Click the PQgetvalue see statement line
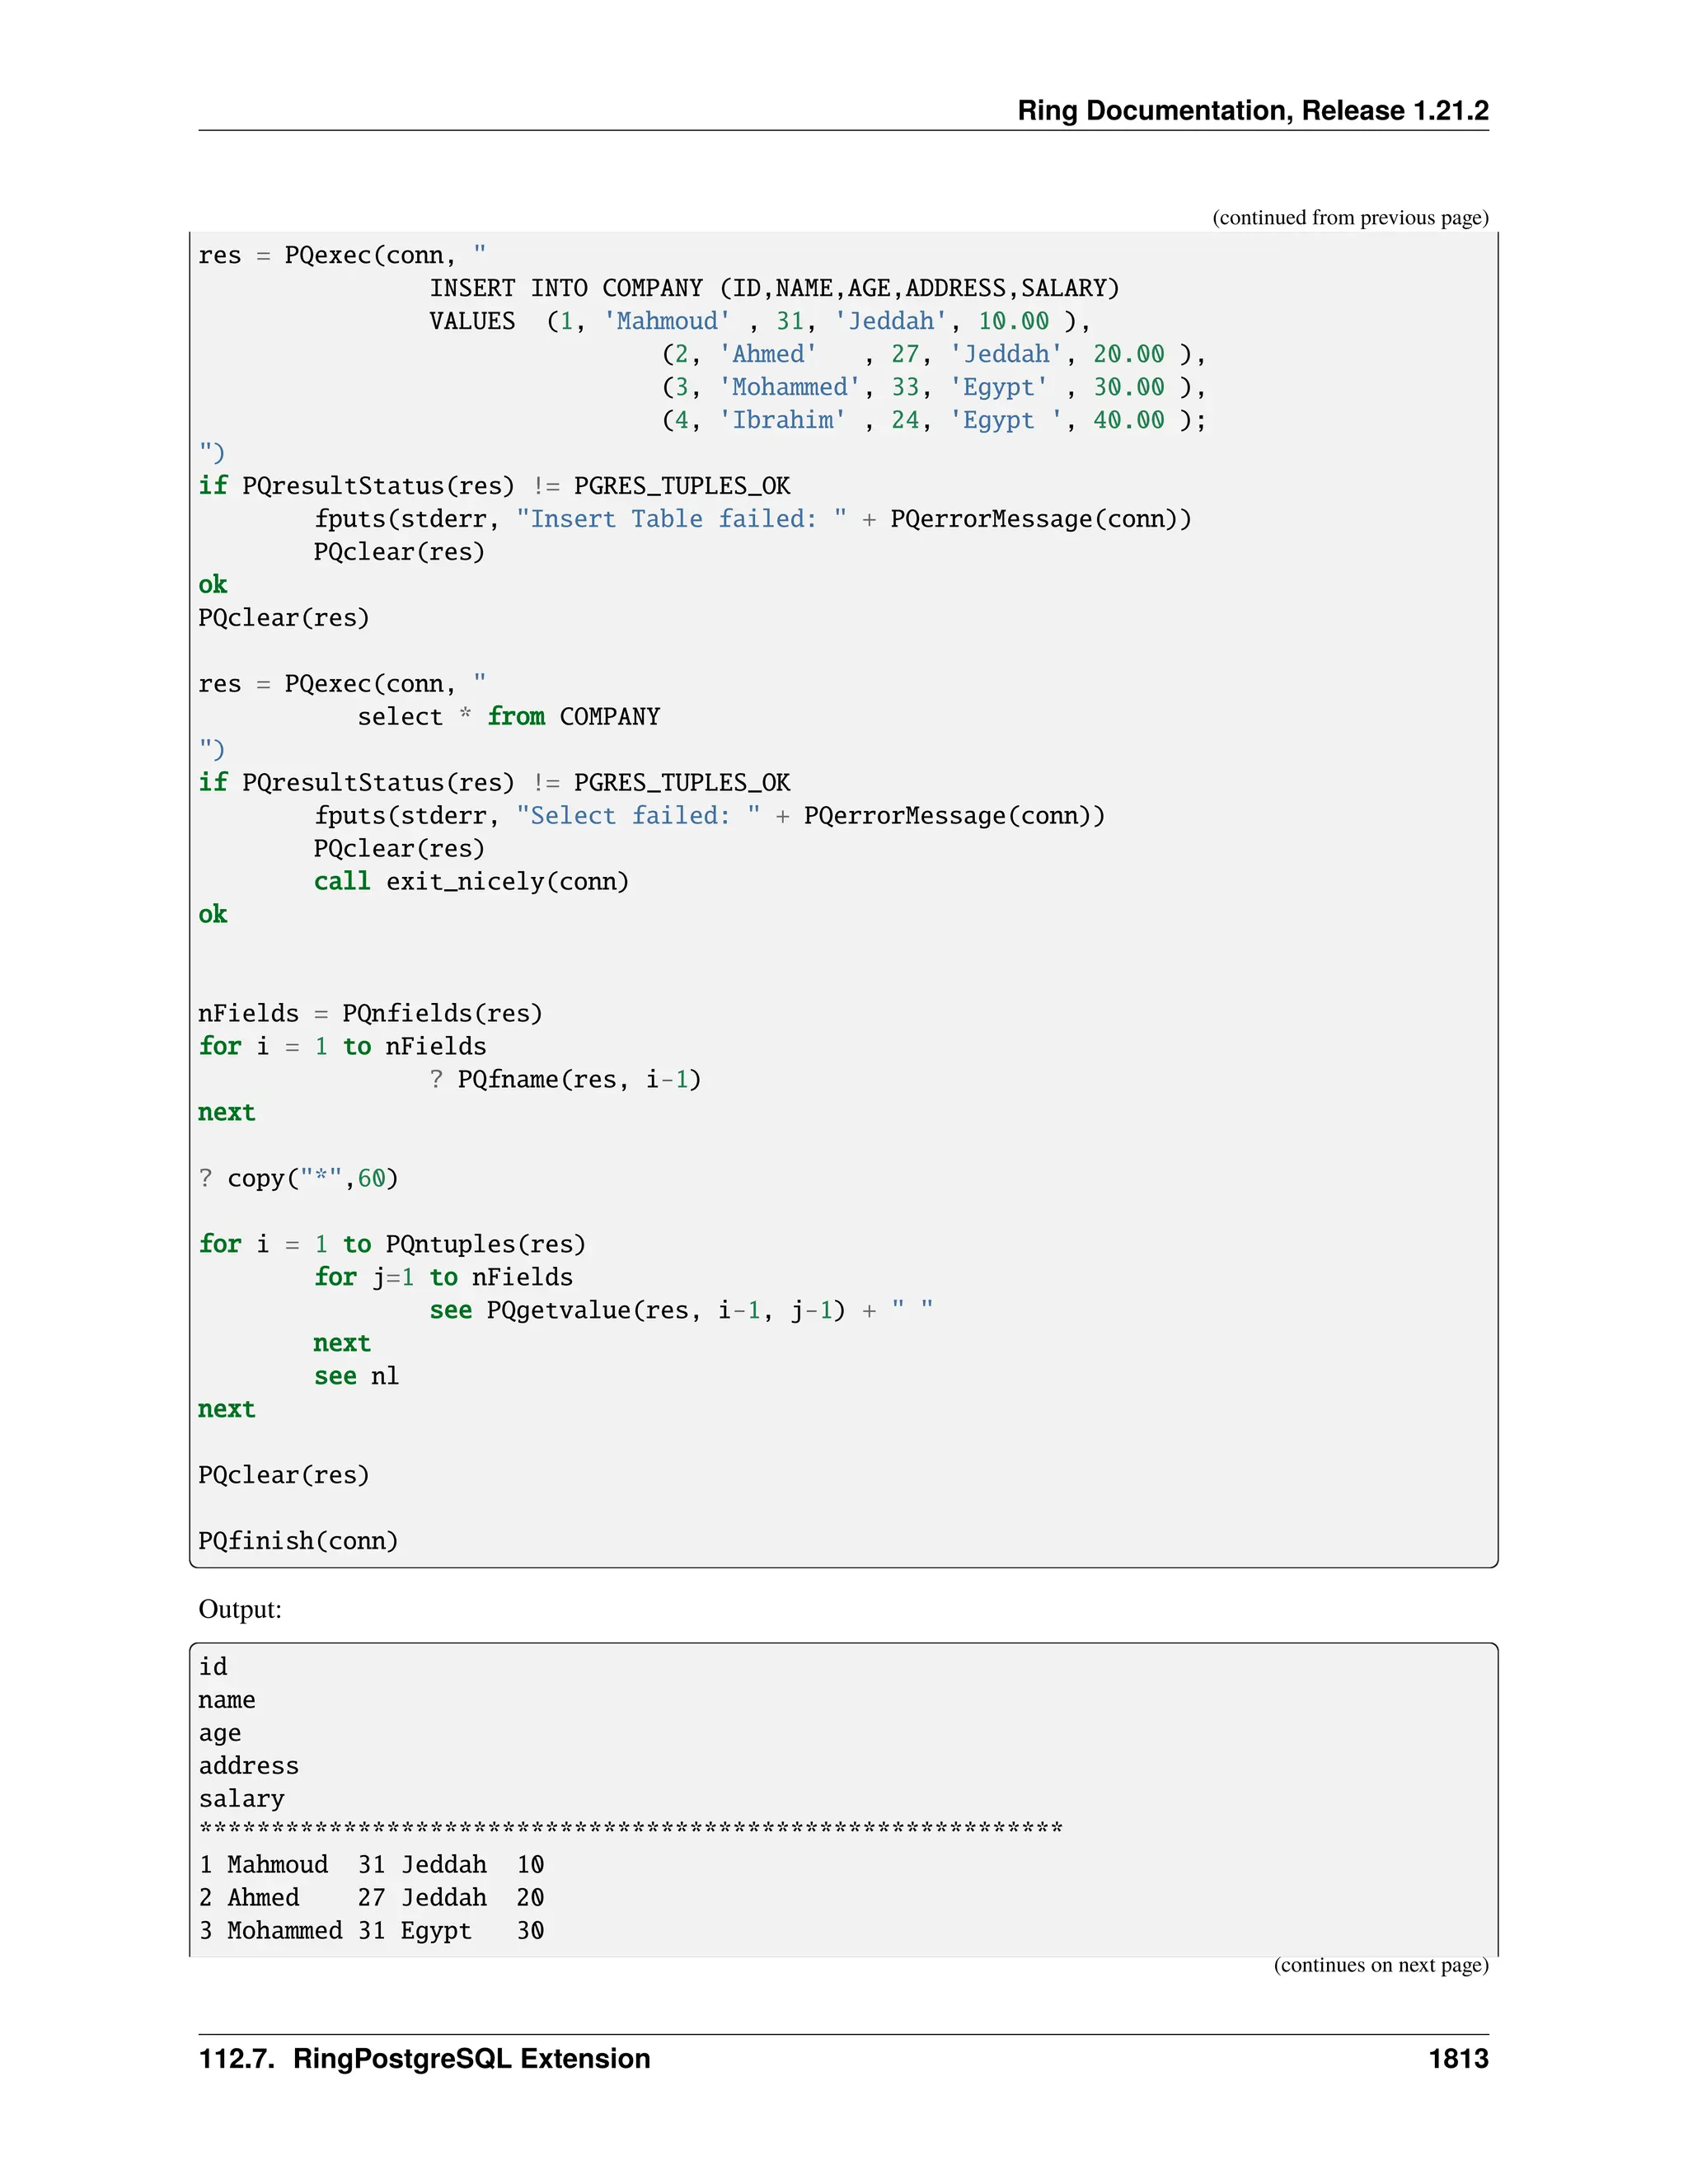This screenshot has width=1688, height=2184. [x=681, y=1311]
